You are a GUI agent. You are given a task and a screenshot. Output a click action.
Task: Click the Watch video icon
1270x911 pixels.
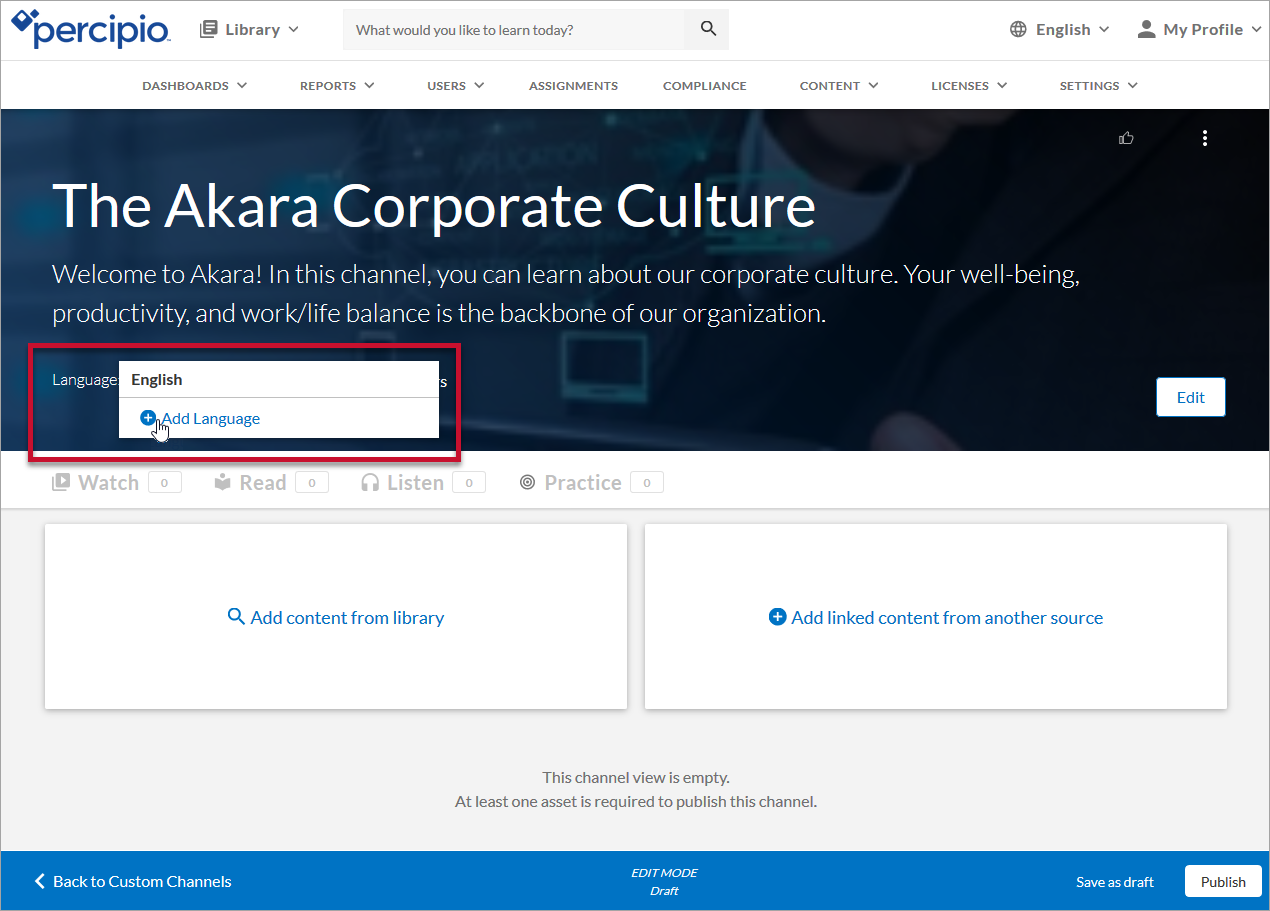[x=61, y=483]
